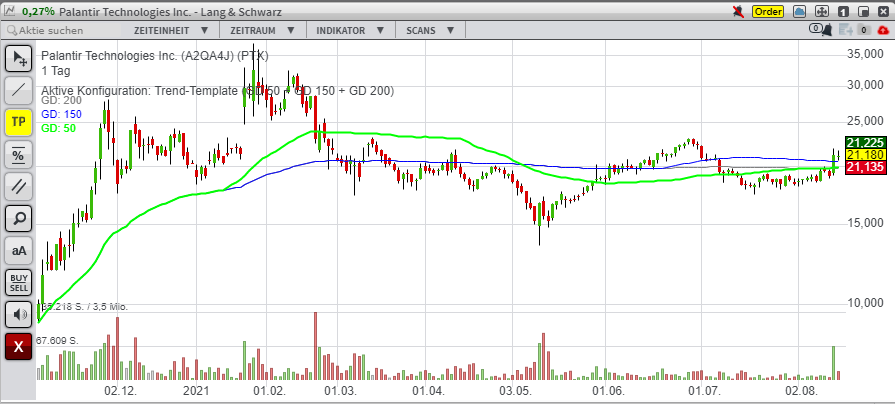Click the red 21,135 price label
The height and width of the screenshot is (404, 895).
click(x=866, y=167)
